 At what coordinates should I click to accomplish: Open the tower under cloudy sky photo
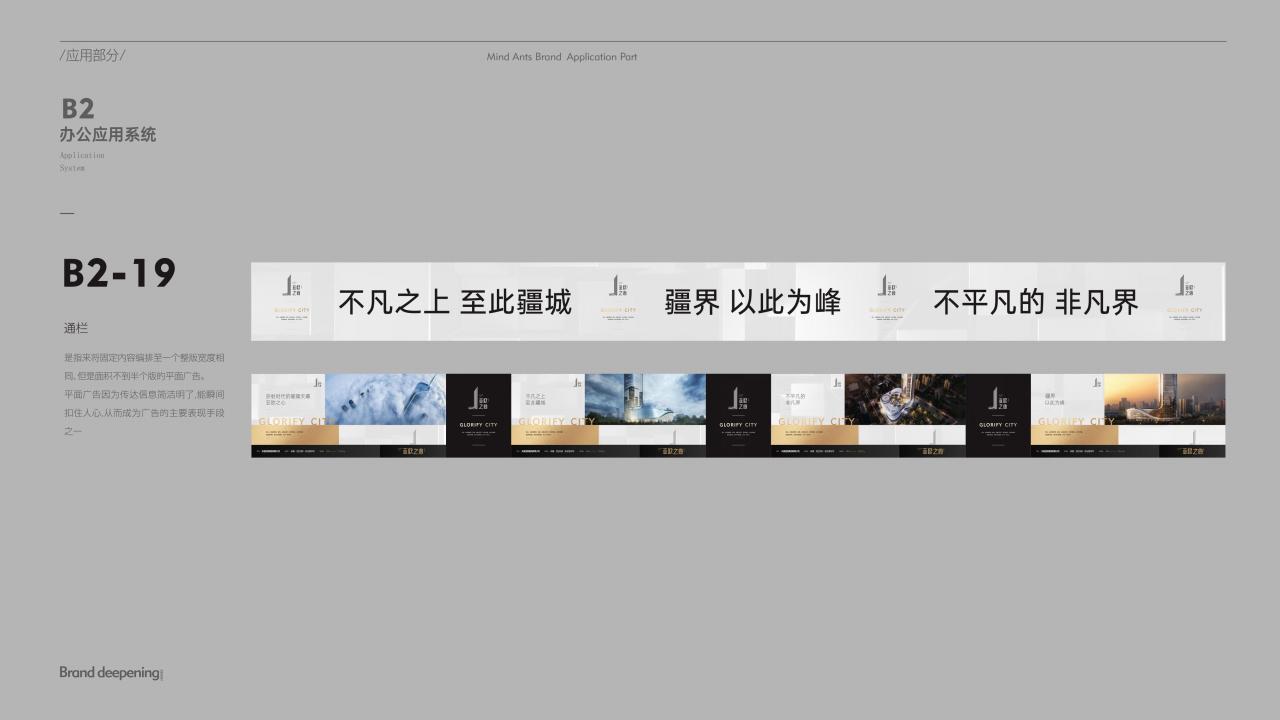tap(645, 398)
